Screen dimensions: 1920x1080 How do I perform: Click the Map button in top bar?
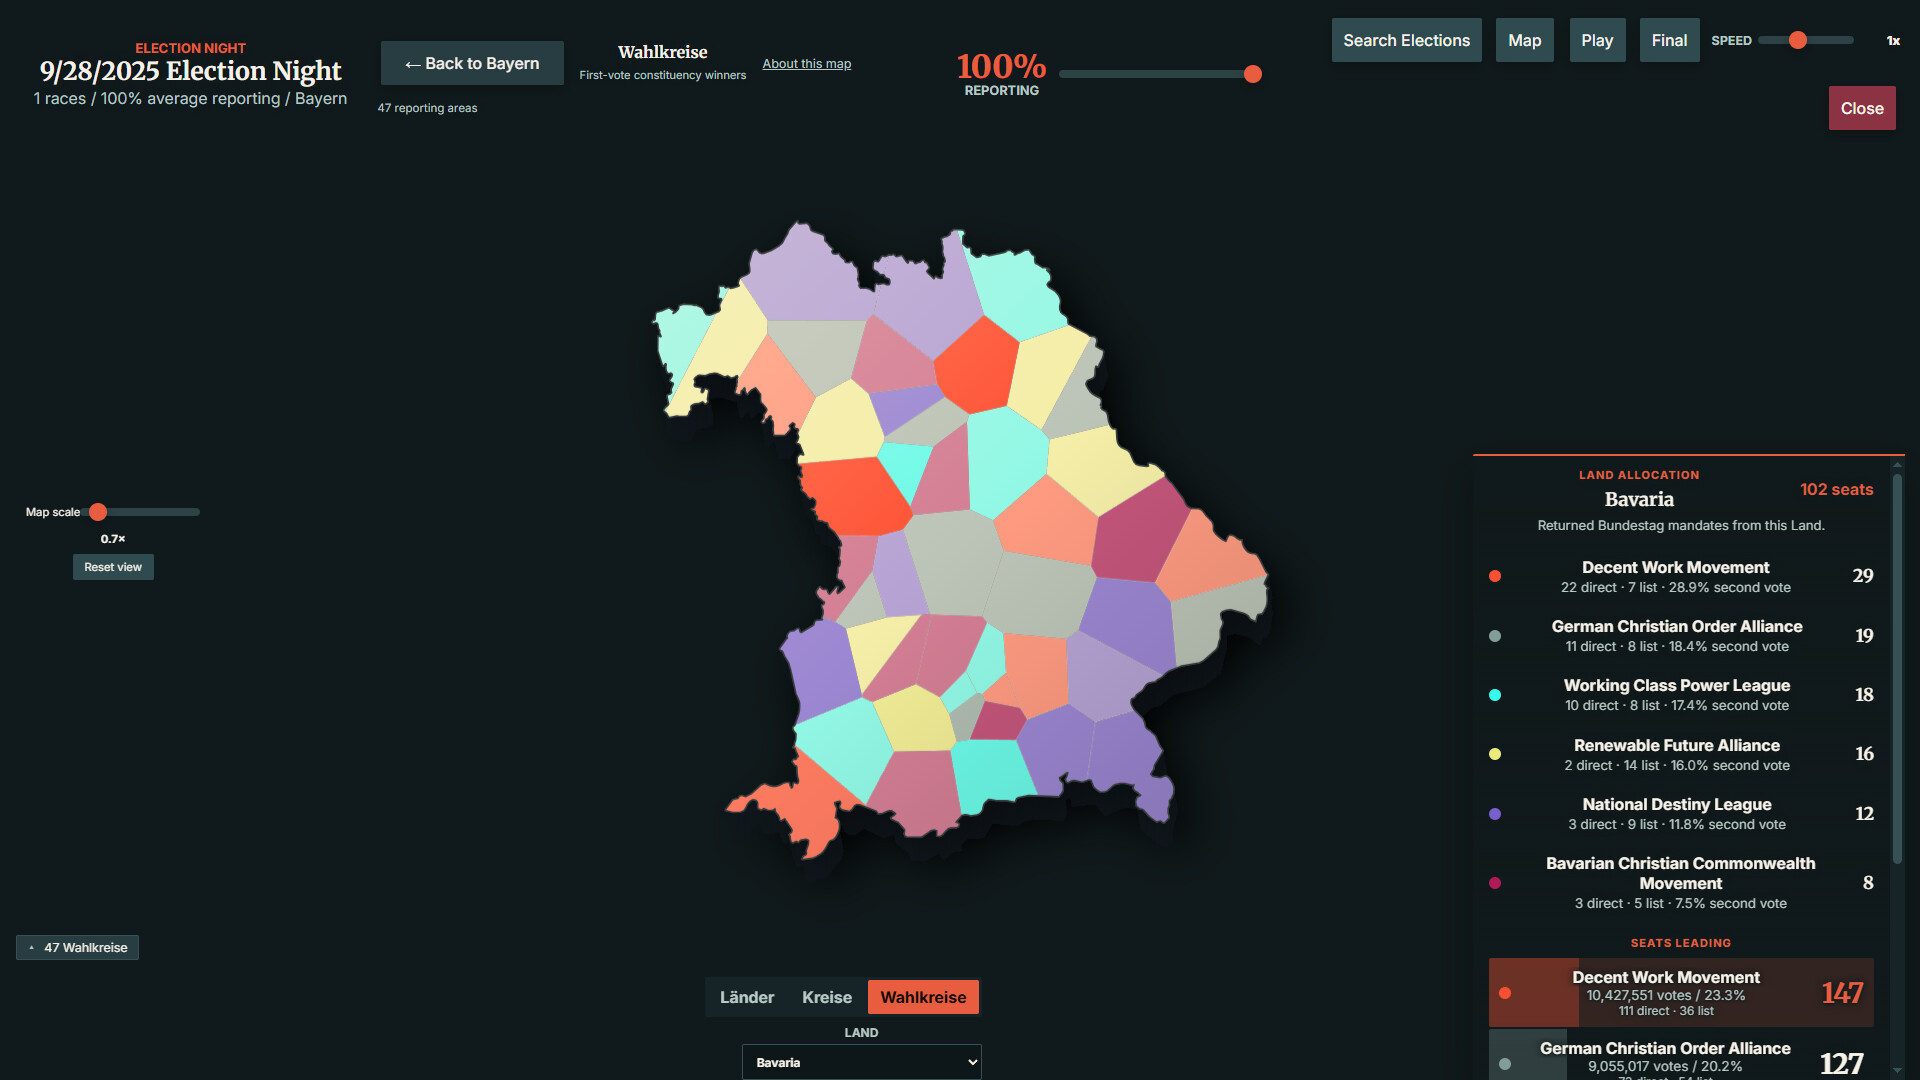(x=1524, y=40)
